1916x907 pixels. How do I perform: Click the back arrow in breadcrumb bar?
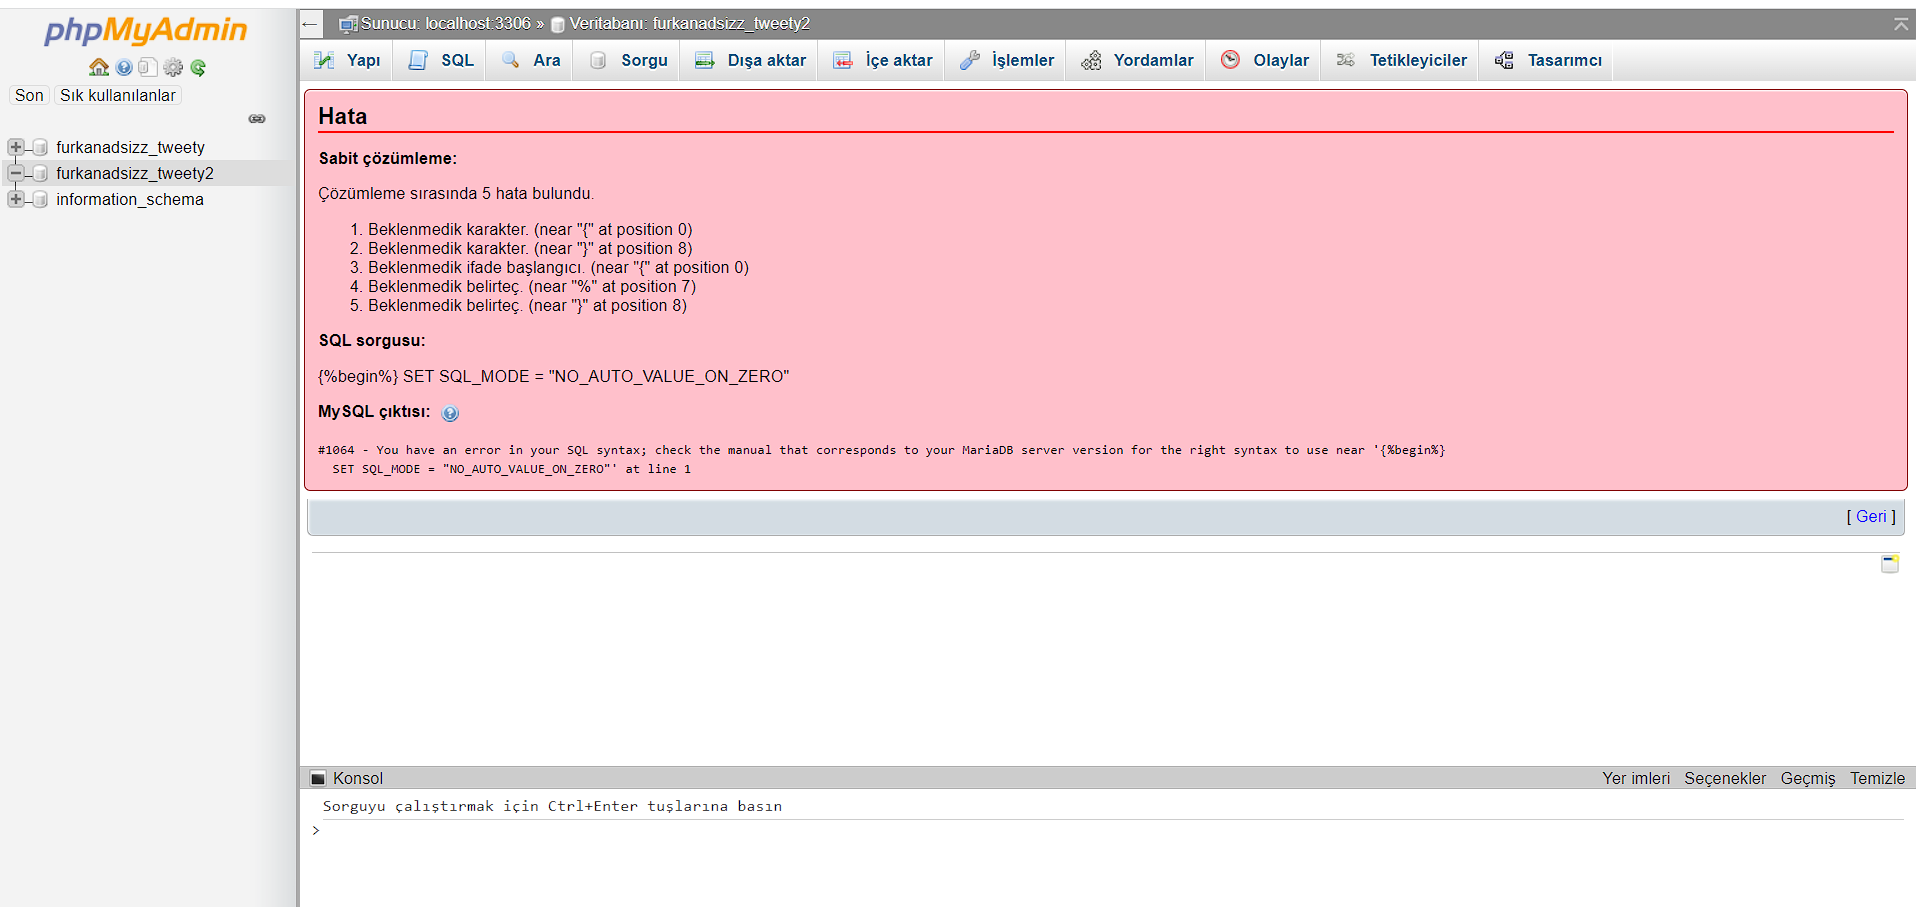310,24
